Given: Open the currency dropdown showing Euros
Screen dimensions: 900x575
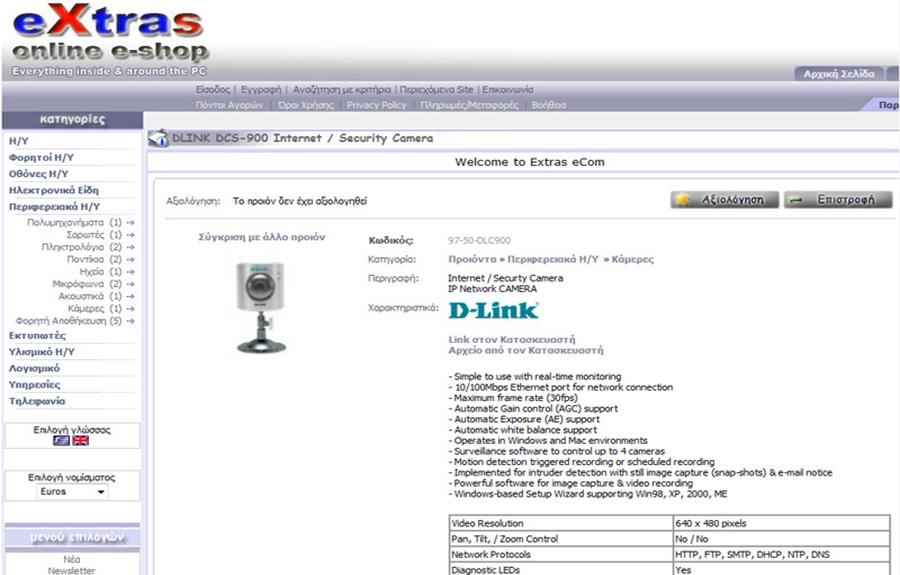Looking at the screenshot, I should click(x=72, y=492).
